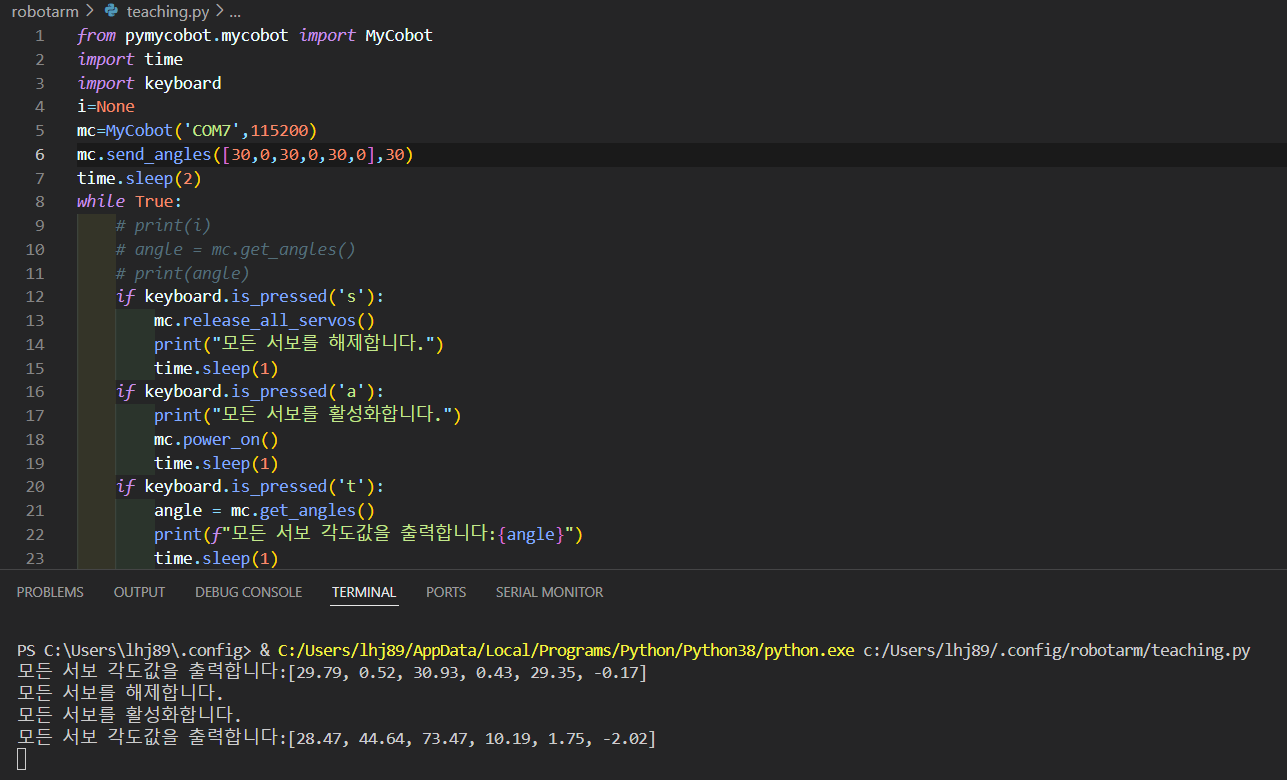Screen dimensions: 1287x780
Task: Click the 115200 baud rate value
Action: click(x=279, y=130)
